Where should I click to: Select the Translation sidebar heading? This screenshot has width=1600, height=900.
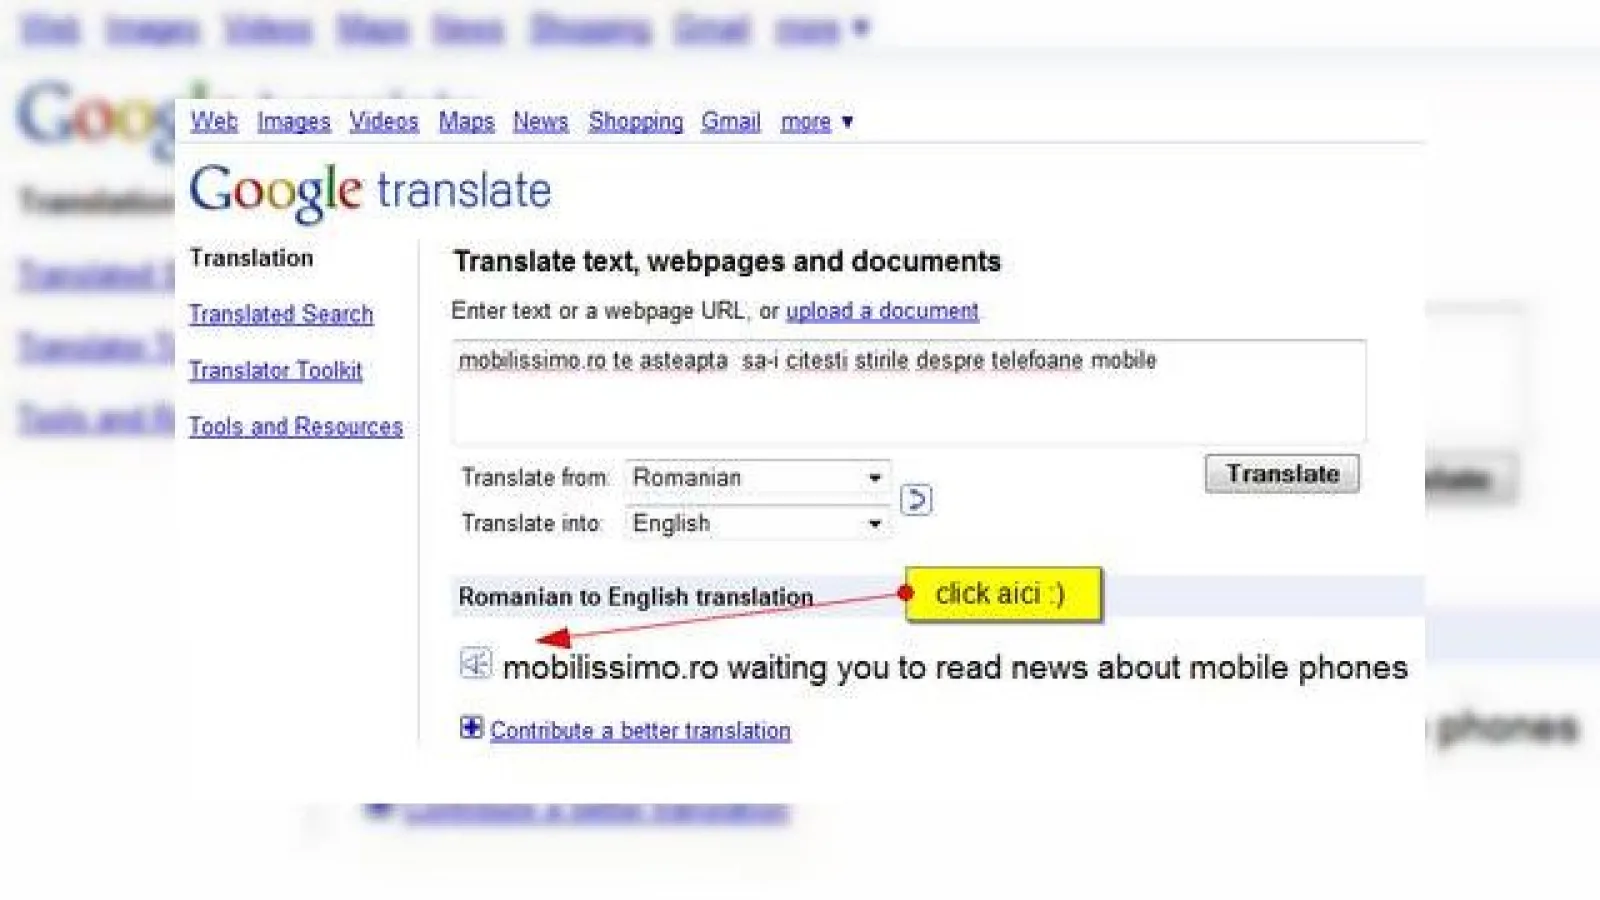(251, 258)
